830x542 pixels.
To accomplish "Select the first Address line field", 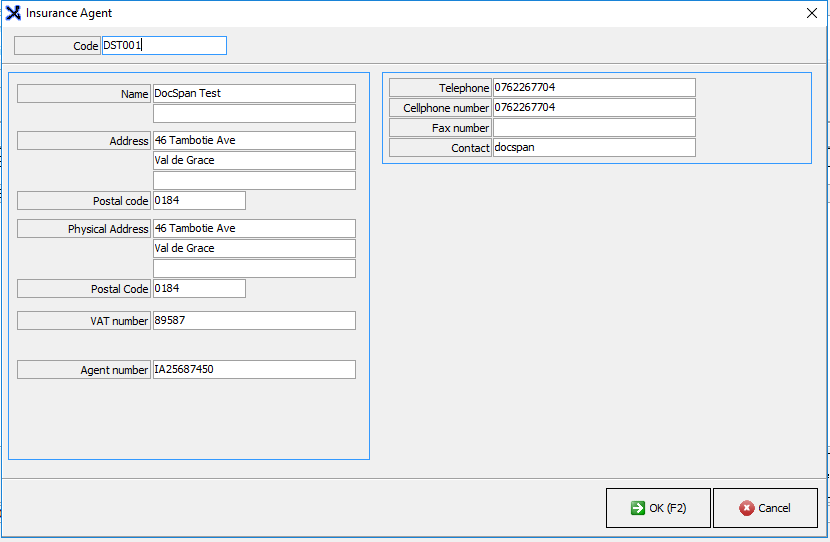I will coord(254,141).
